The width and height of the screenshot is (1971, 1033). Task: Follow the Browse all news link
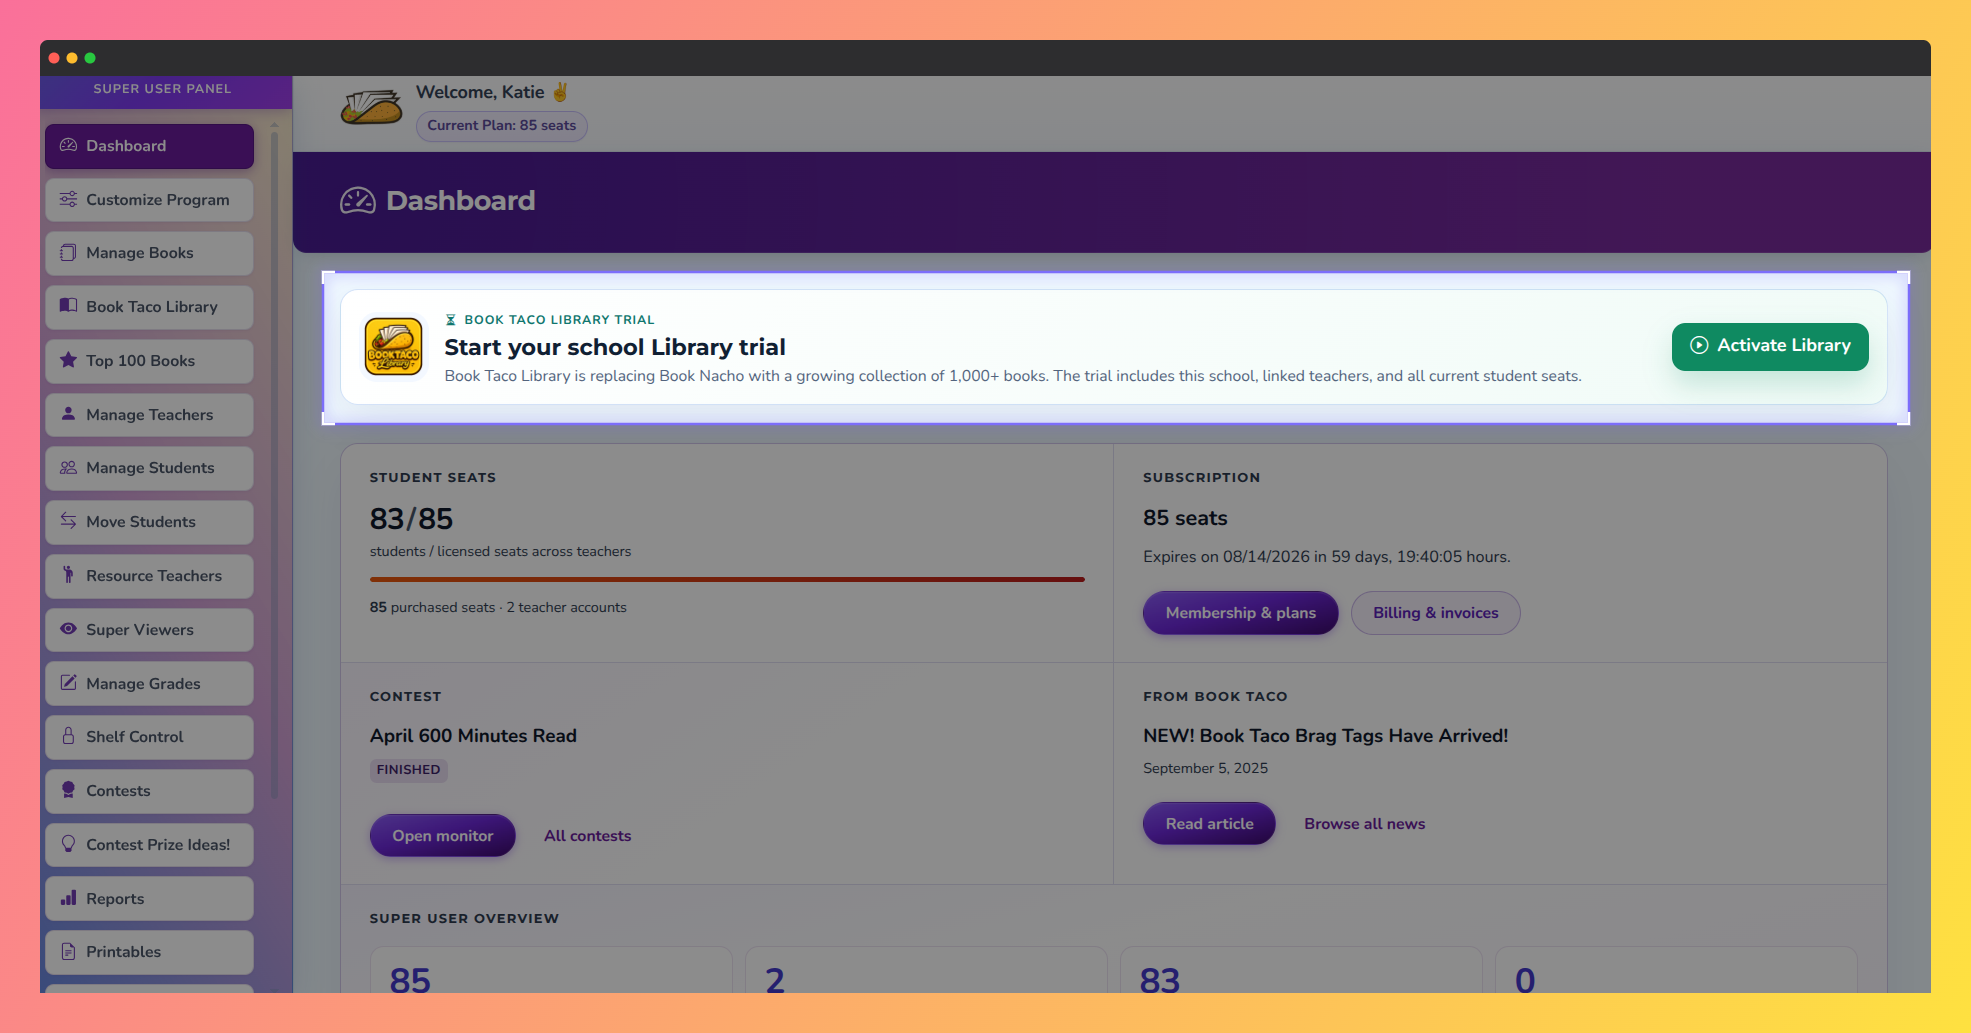click(1364, 824)
